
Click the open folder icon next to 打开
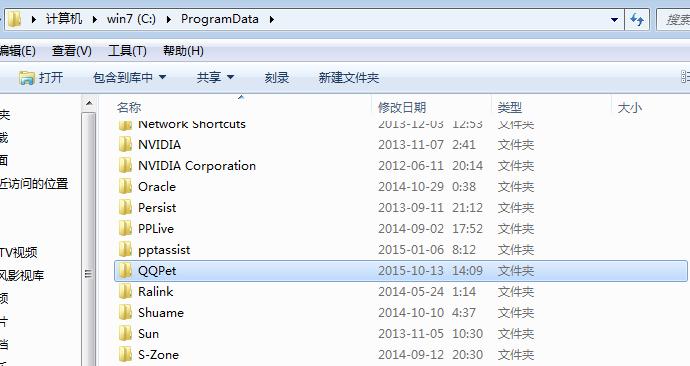point(26,78)
